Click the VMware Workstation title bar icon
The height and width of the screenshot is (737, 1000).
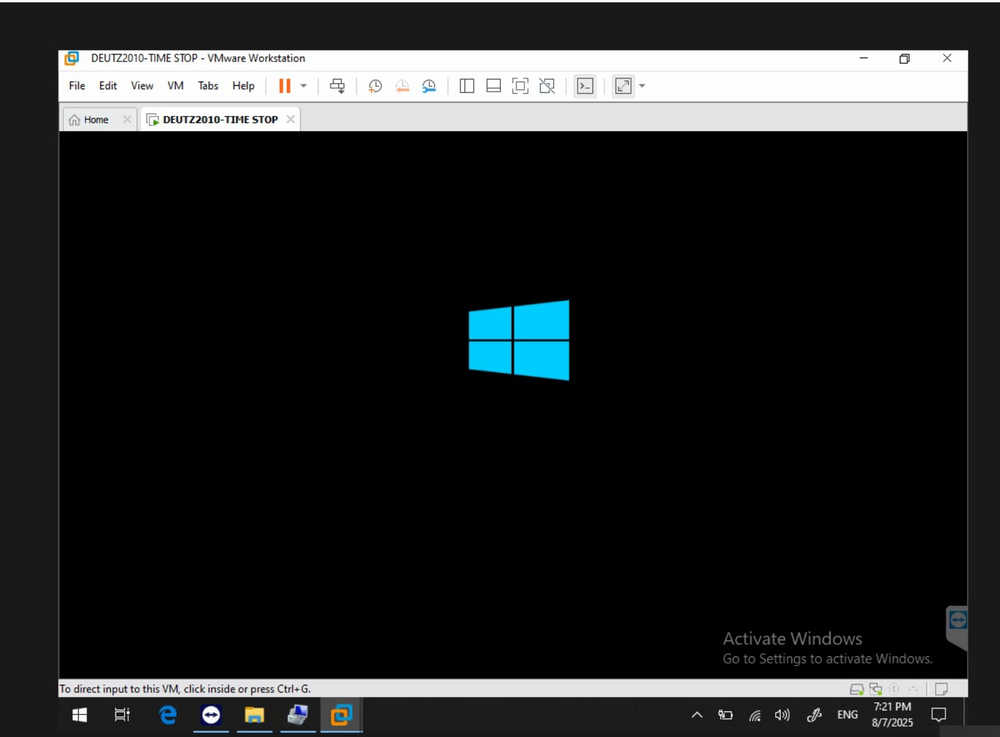[72, 59]
